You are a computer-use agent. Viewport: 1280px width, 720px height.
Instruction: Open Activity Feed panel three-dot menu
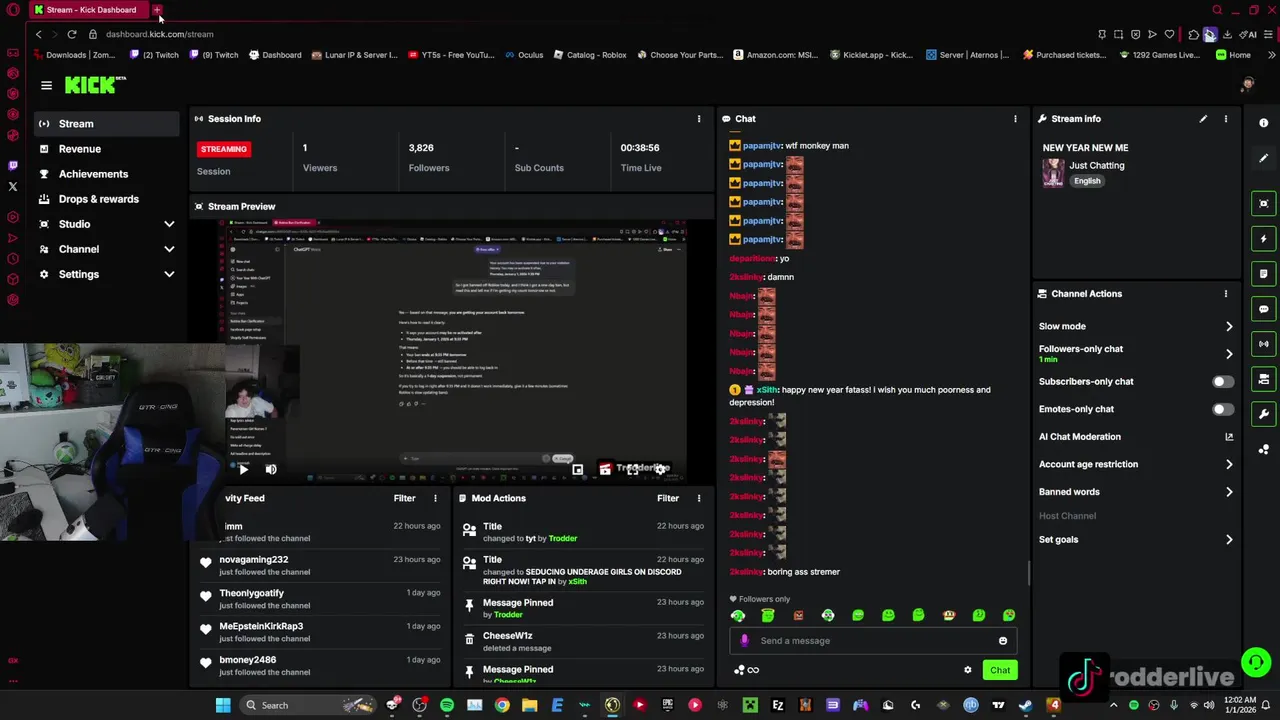click(435, 498)
